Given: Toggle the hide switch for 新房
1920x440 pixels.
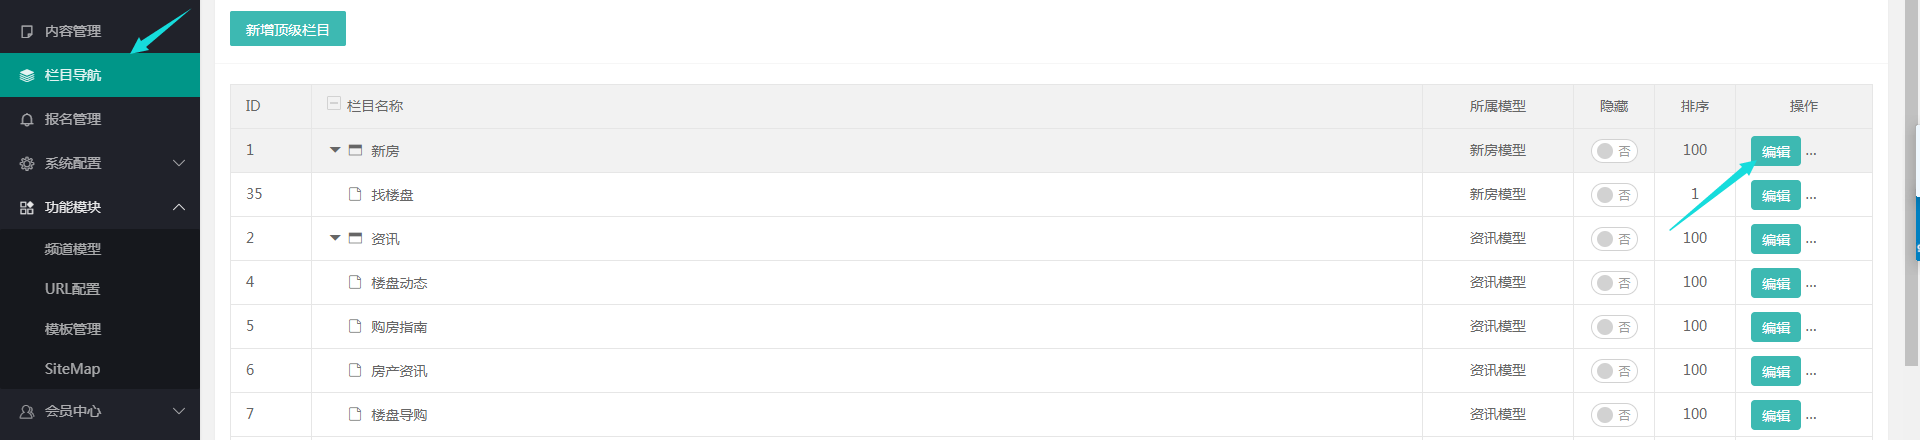Looking at the screenshot, I should point(1614,151).
